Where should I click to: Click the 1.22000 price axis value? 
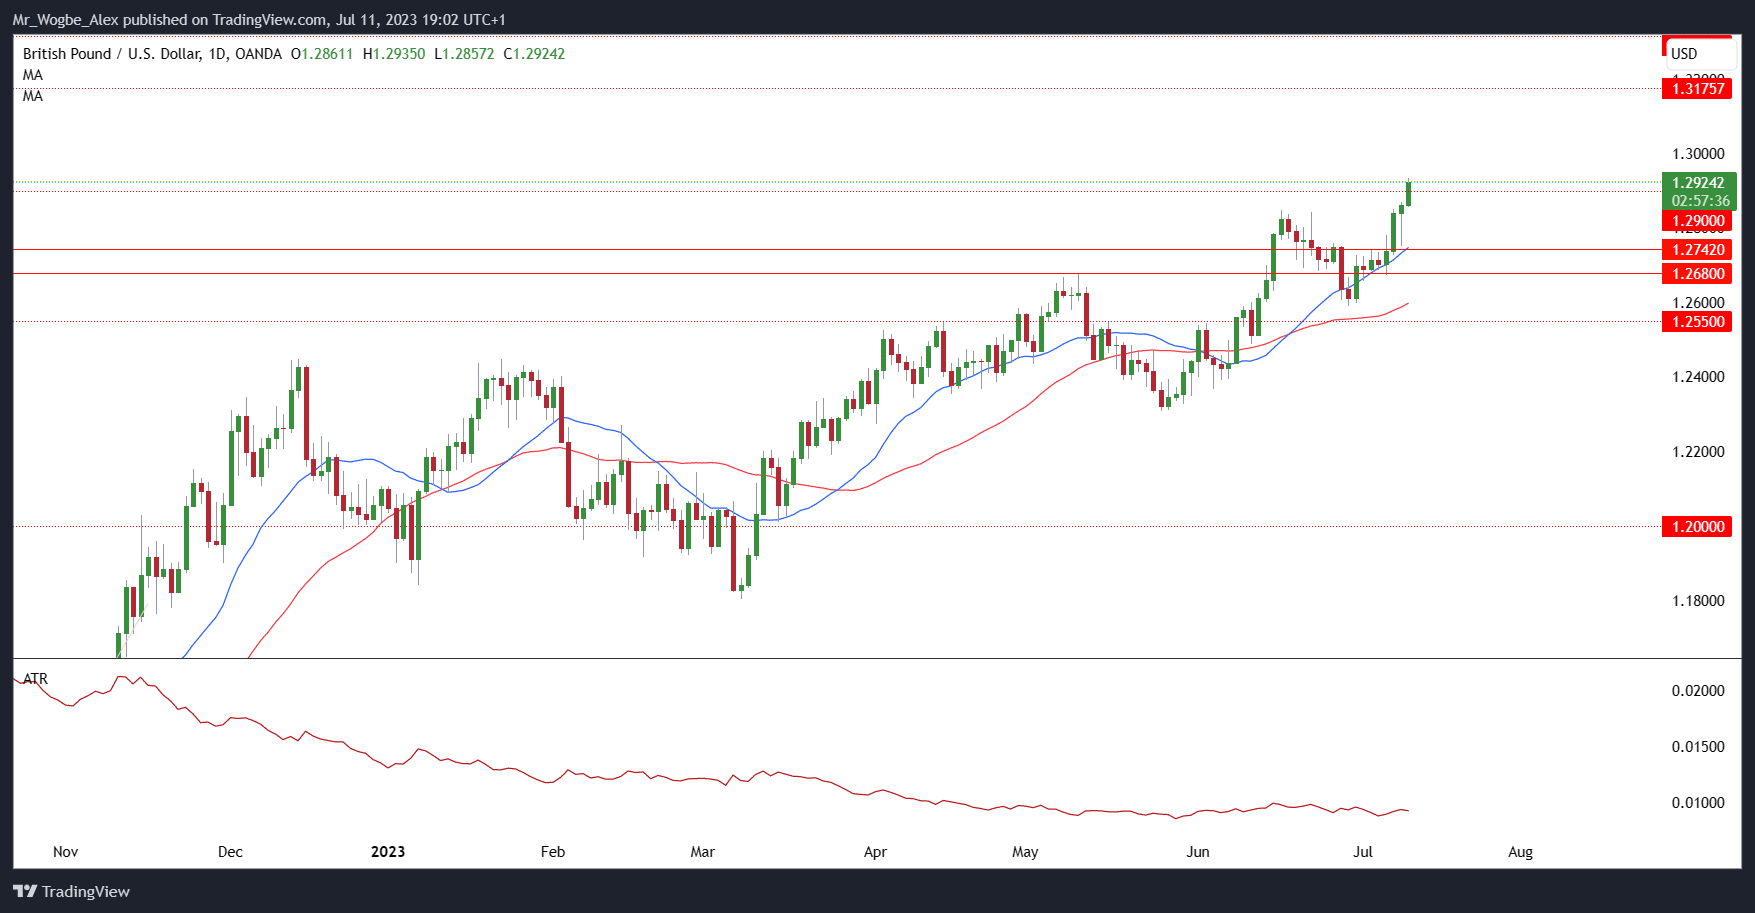tap(1698, 452)
